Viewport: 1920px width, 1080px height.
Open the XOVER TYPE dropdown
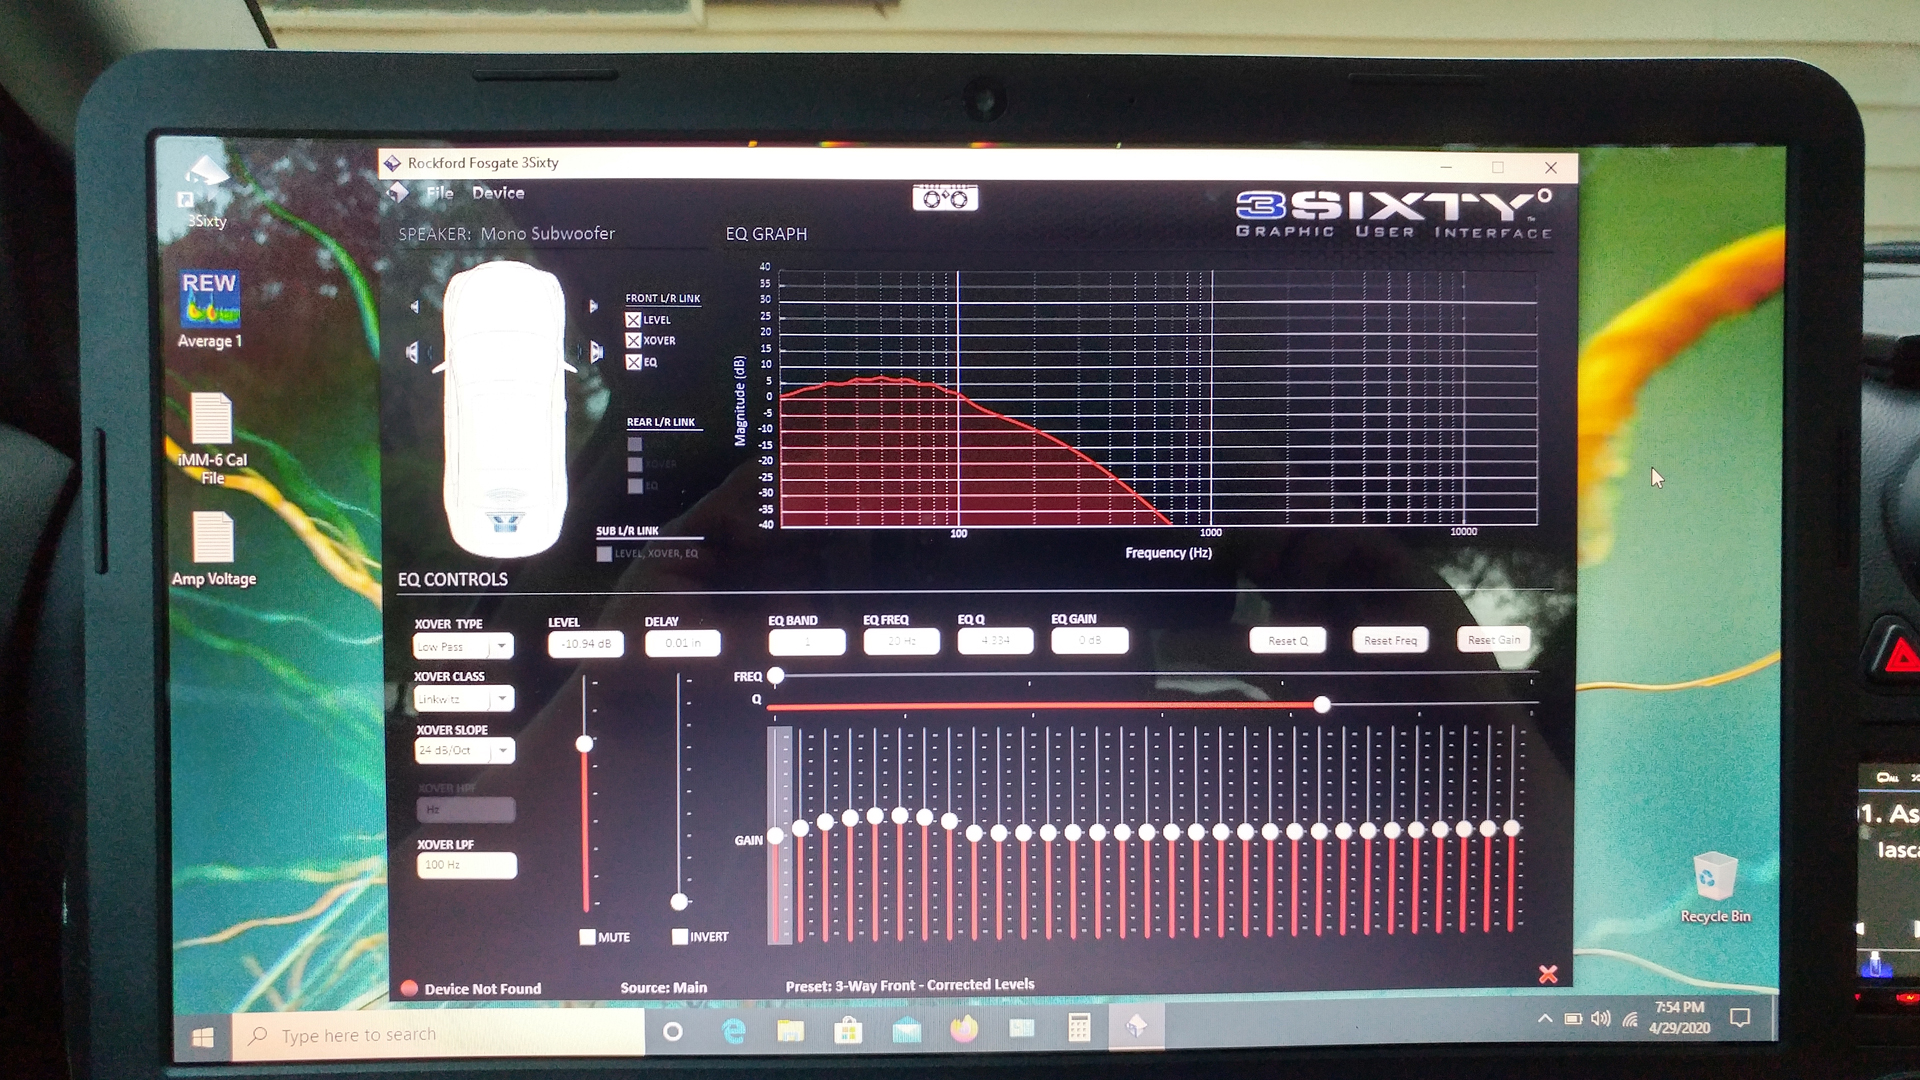point(464,646)
